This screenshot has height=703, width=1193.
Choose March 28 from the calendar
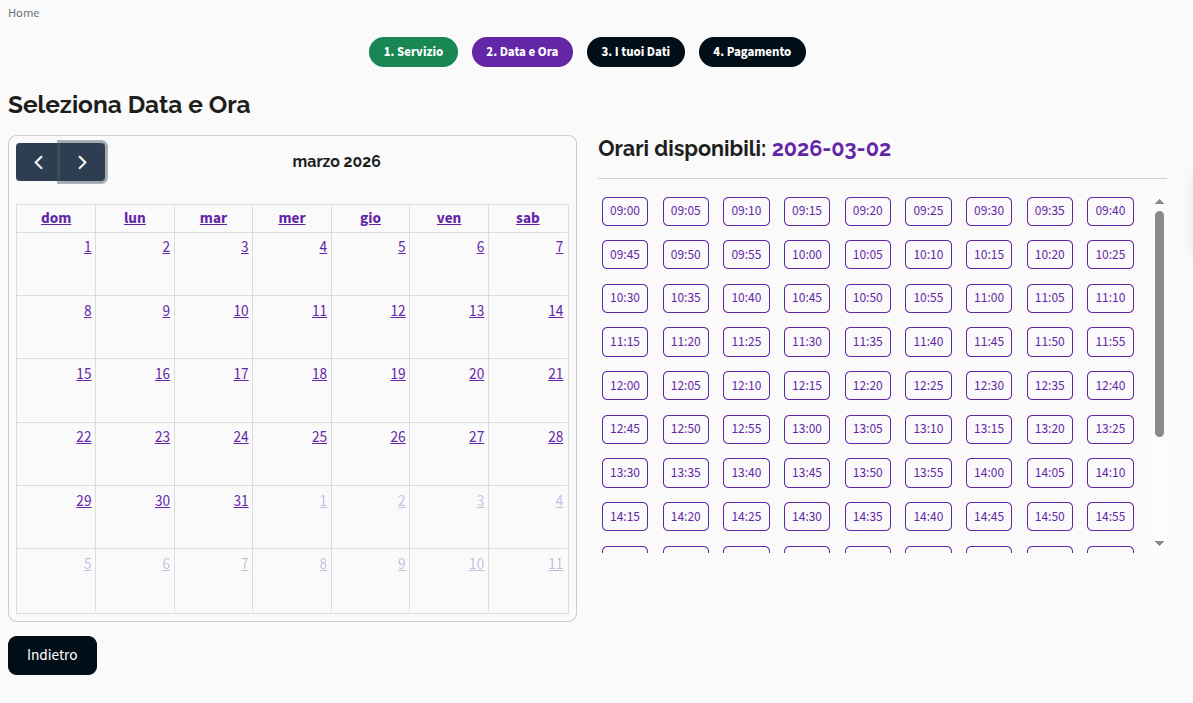(x=555, y=436)
